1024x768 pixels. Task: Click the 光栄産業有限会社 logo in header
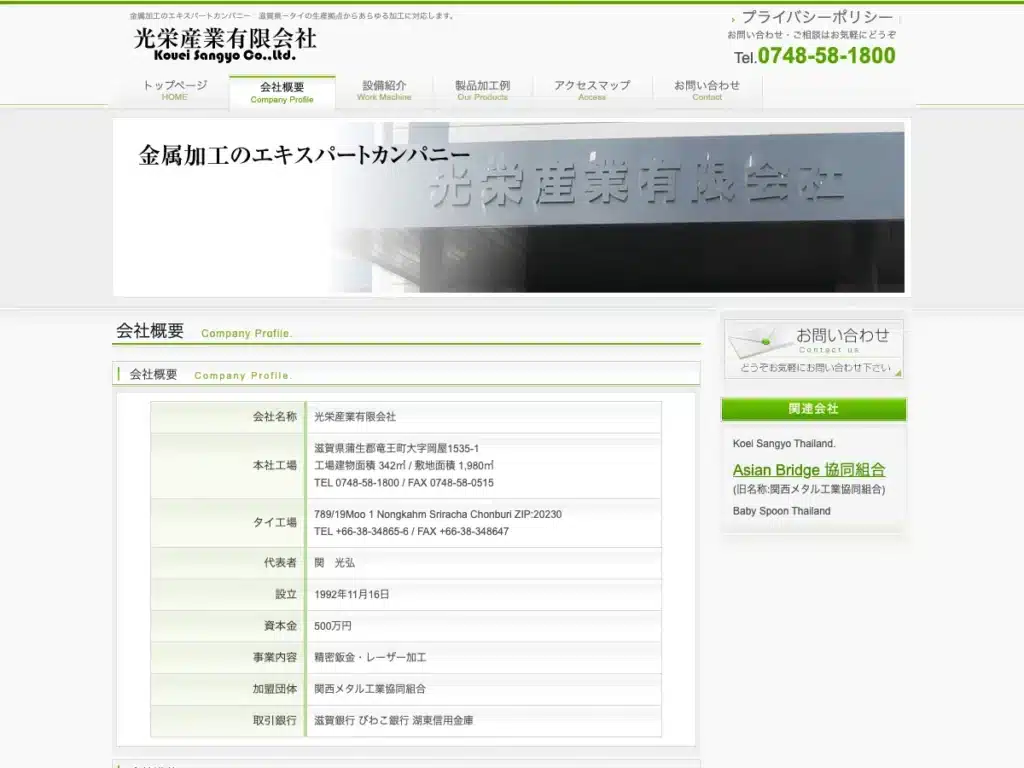225,44
